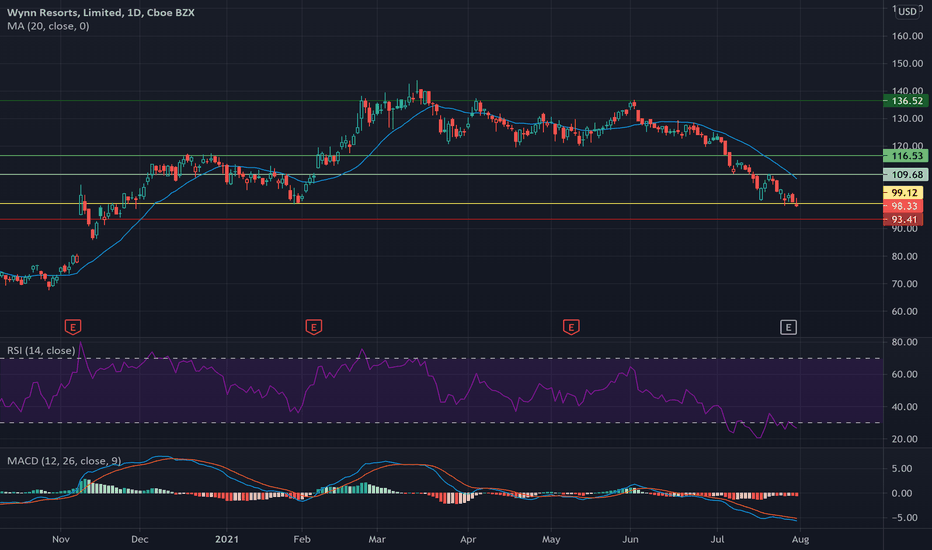The height and width of the screenshot is (550, 932).
Task: Click the 98.33 current price label
Action: (x=904, y=206)
